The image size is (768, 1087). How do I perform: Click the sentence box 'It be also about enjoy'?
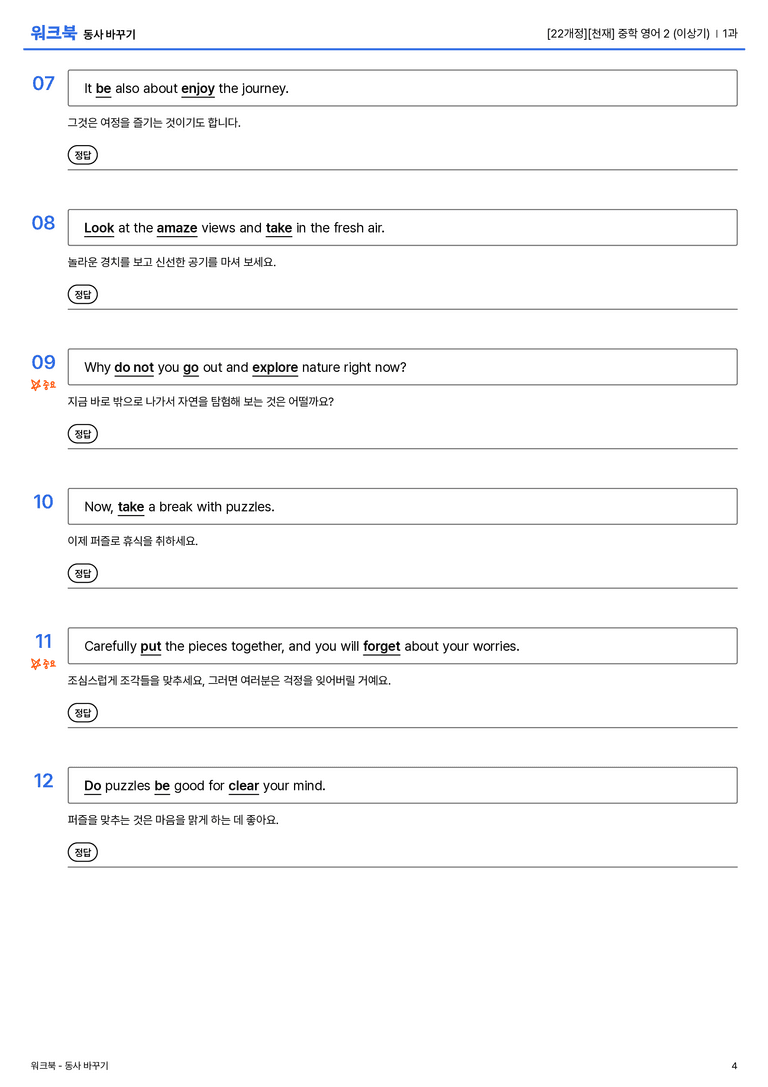402,88
